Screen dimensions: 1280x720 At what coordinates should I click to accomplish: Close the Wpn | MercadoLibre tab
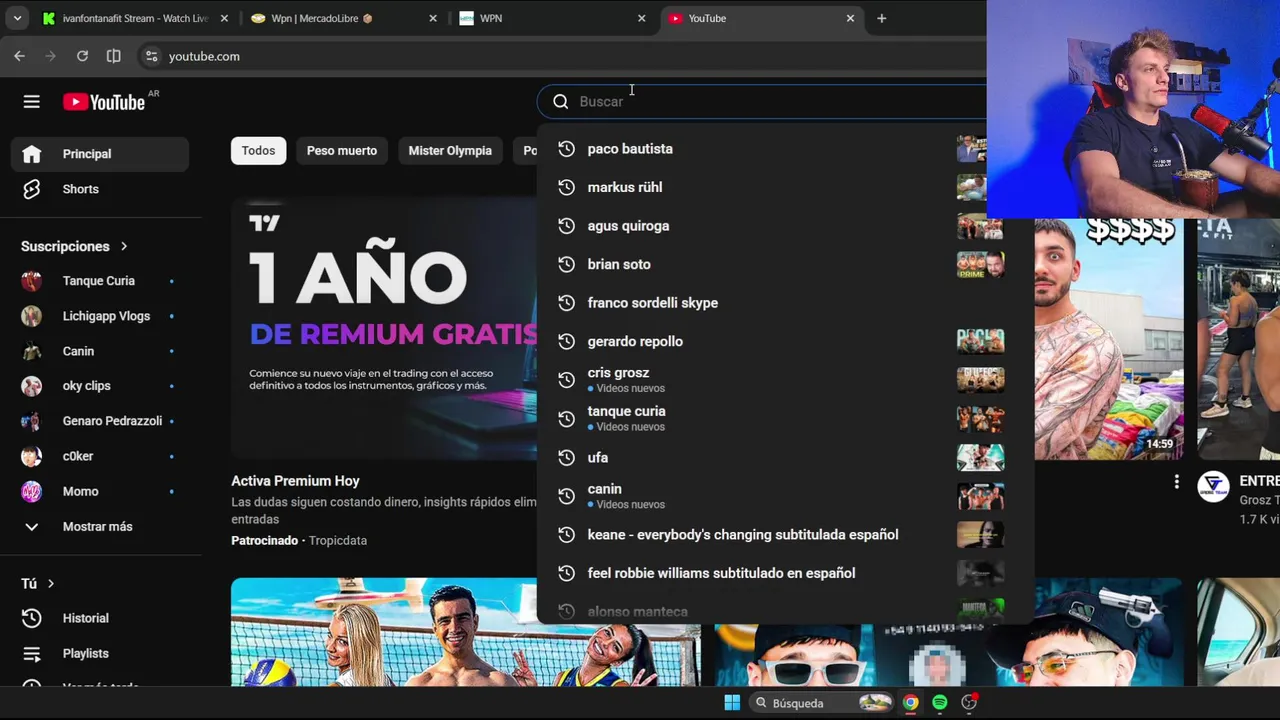coord(433,18)
